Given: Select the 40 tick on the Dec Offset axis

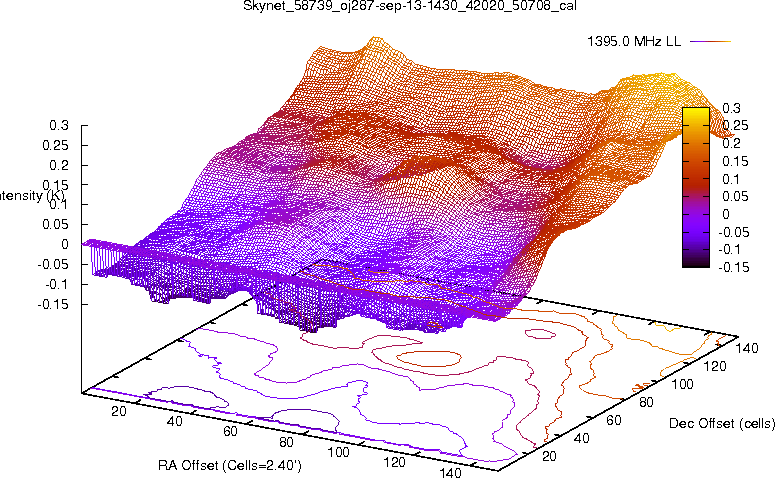Looking at the screenshot, I should pos(581,438).
